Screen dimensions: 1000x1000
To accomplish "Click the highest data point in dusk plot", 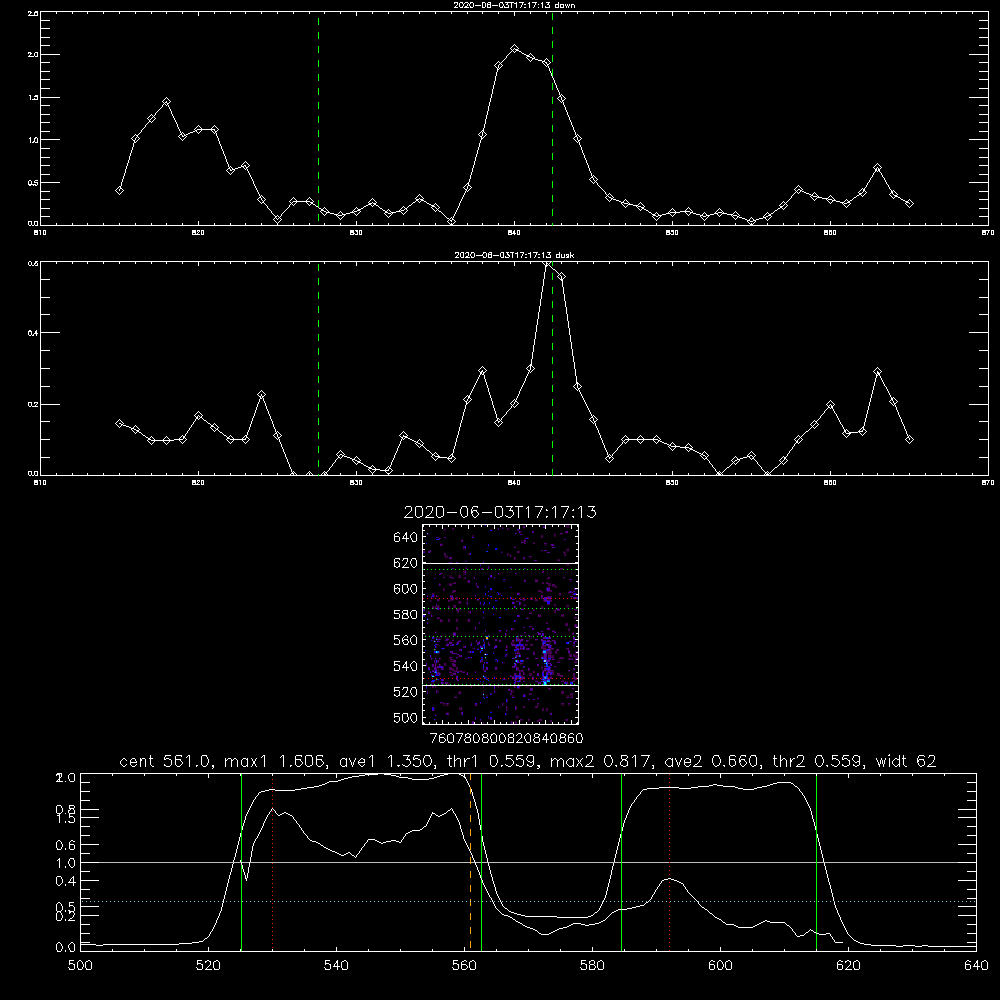I will click(x=547, y=263).
